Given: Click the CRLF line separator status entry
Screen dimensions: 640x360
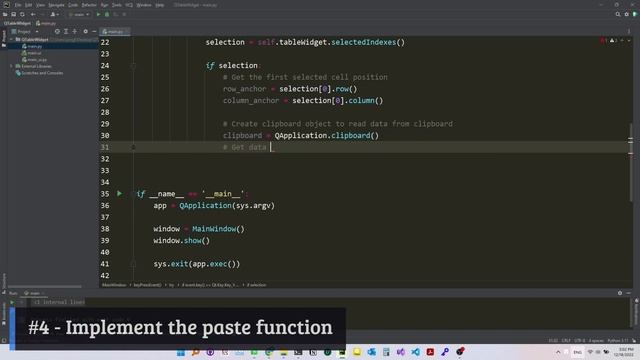Looking at the screenshot, I should [x=566, y=340].
